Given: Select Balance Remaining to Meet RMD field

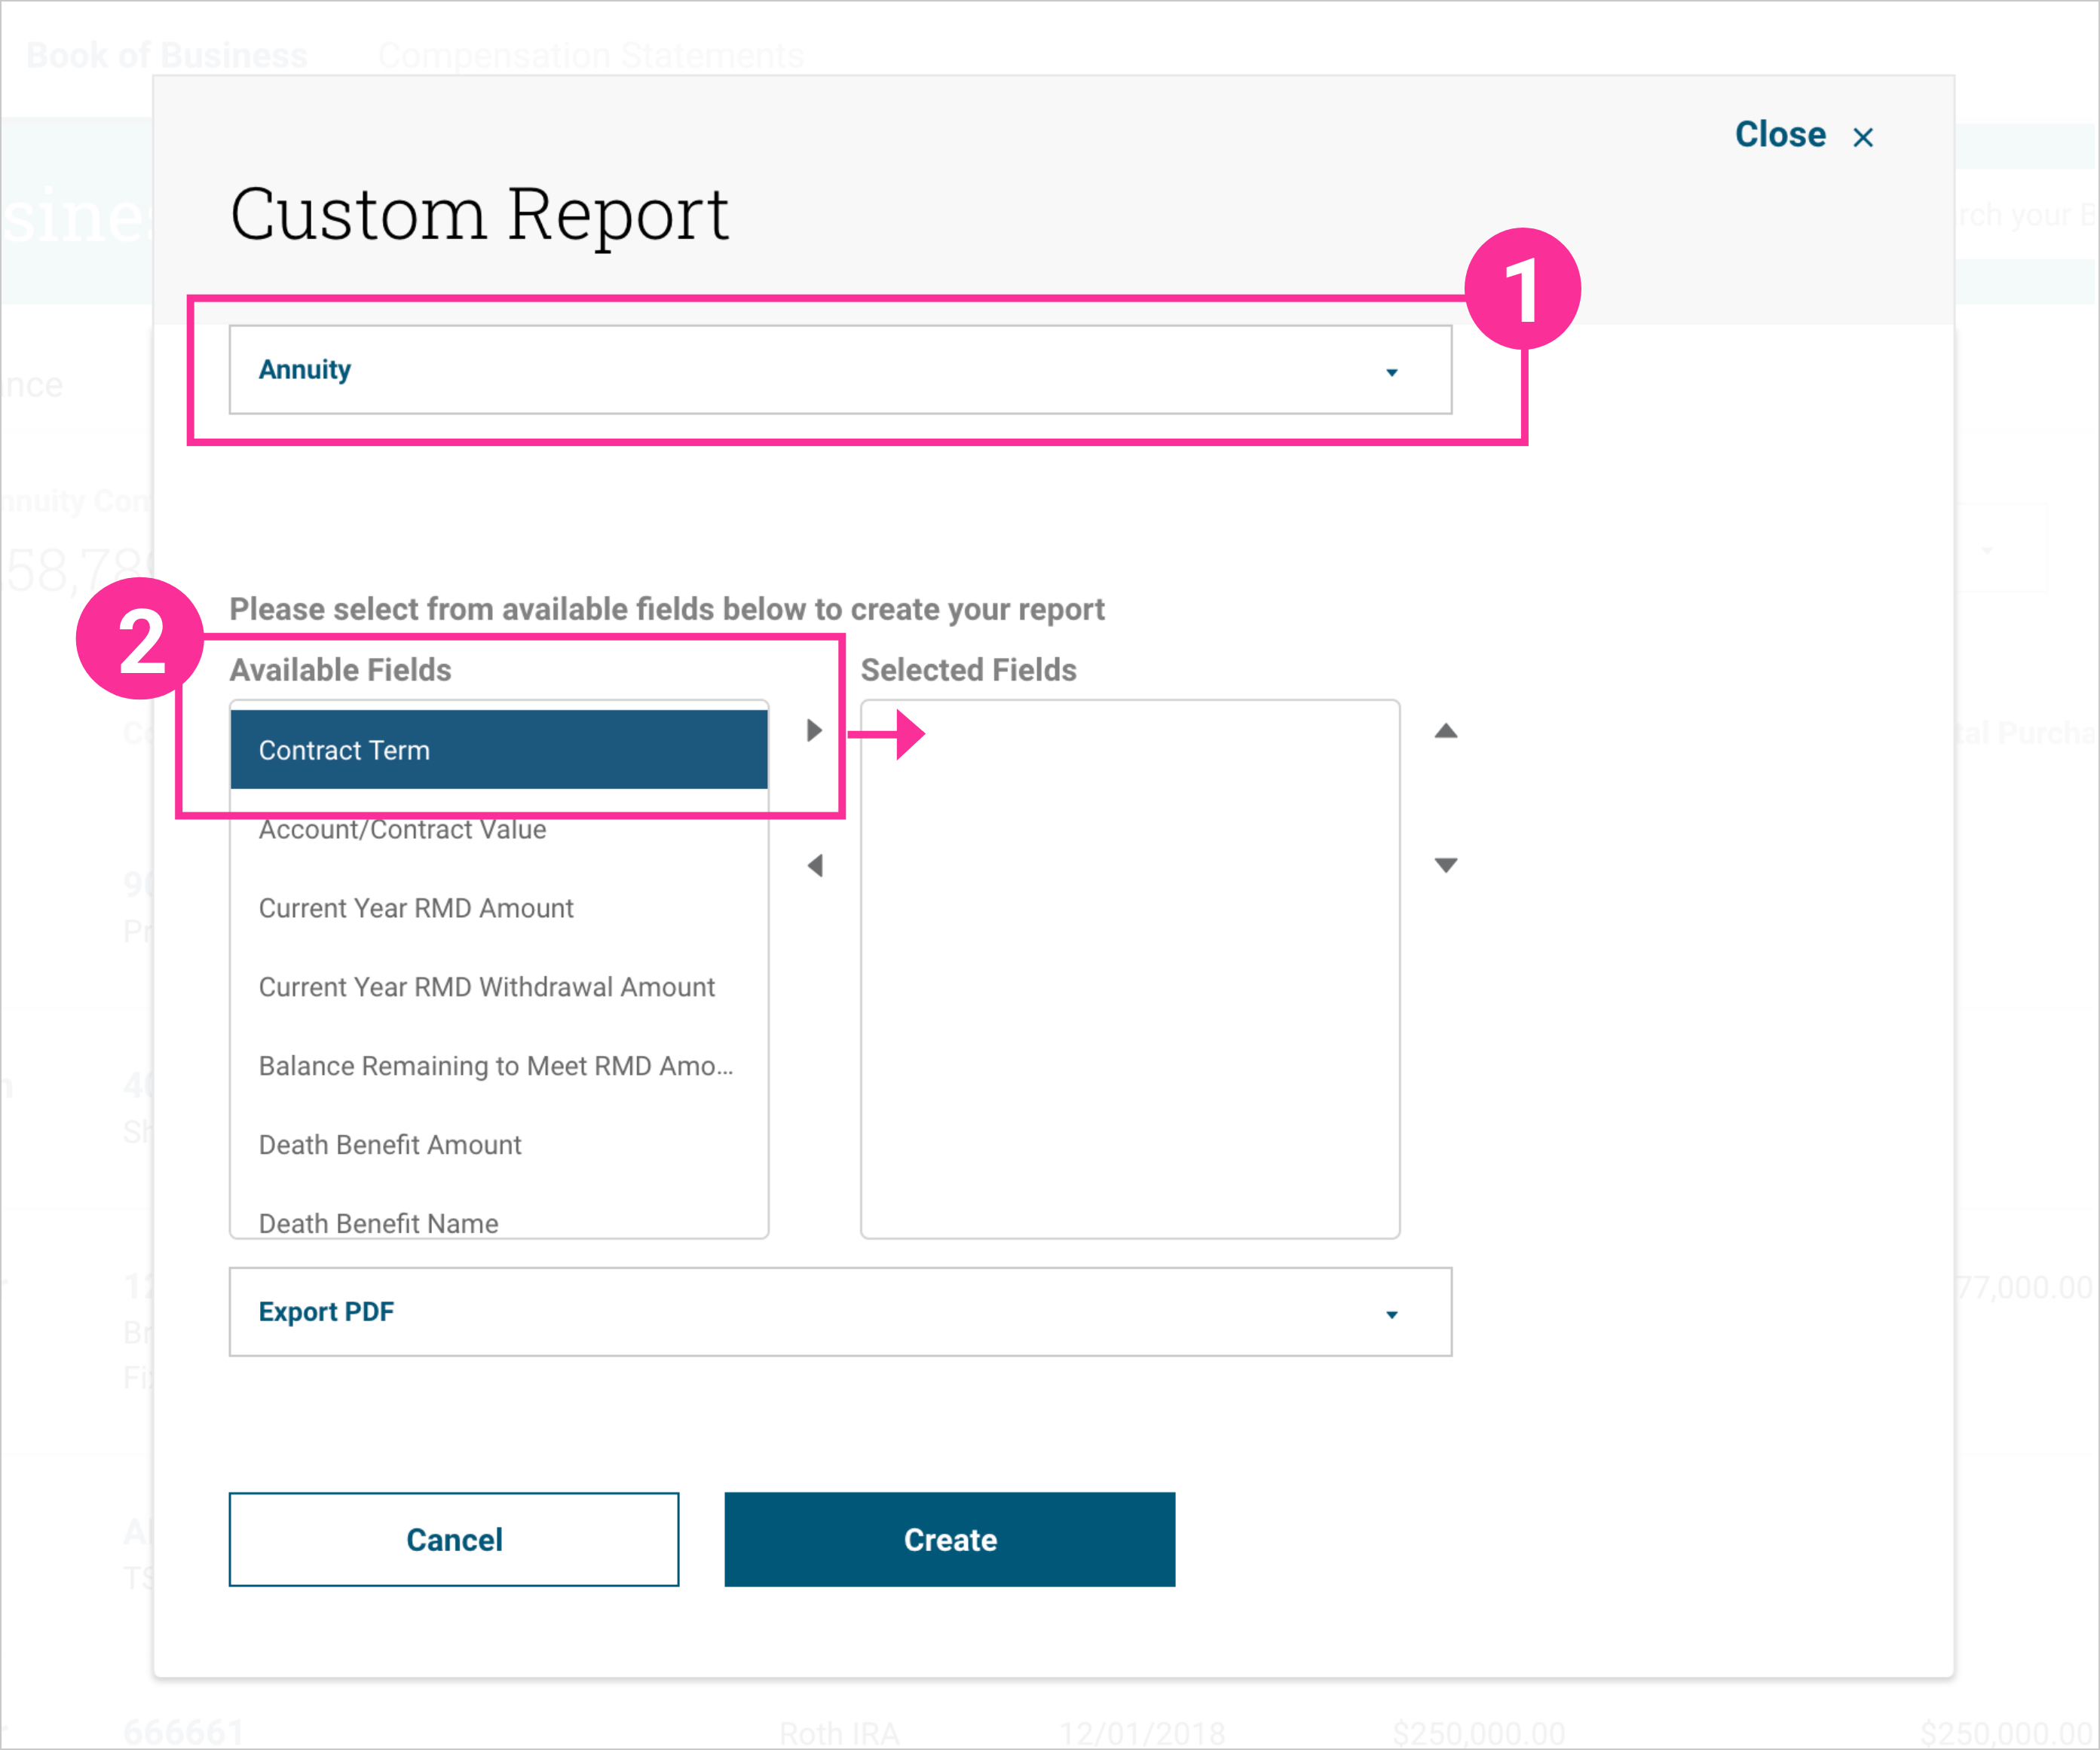Looking at the screenshot, I should click(495, 1066).
